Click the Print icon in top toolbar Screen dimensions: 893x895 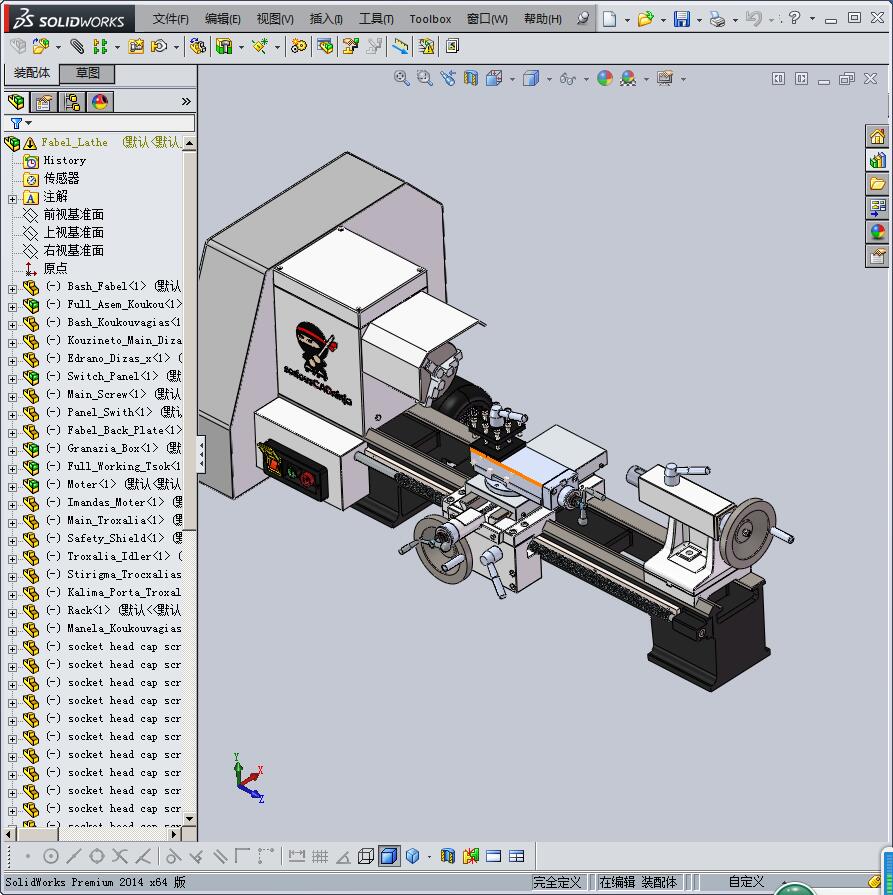(716, 19)
